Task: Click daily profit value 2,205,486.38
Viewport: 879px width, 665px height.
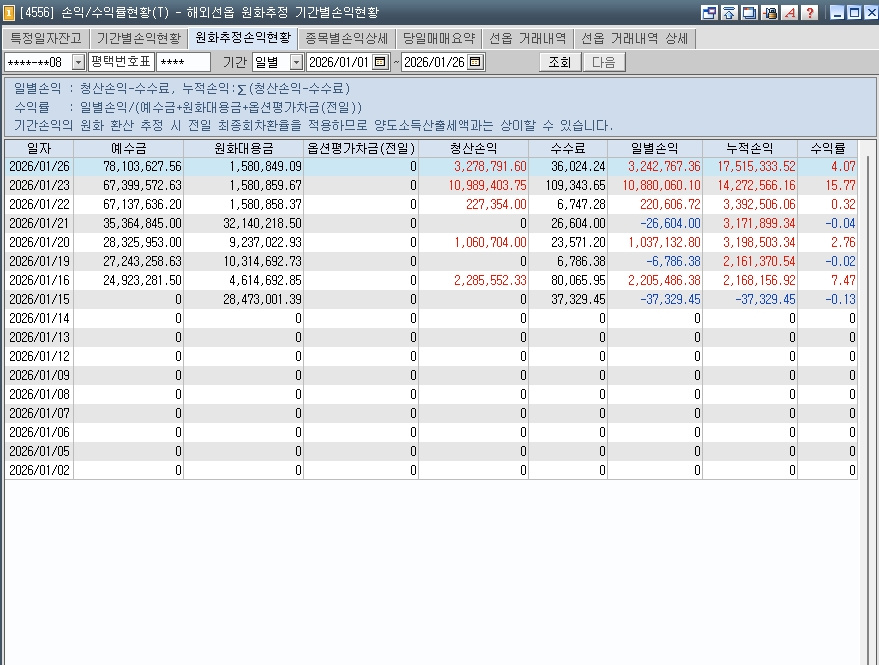Action: tap(664, 280)
